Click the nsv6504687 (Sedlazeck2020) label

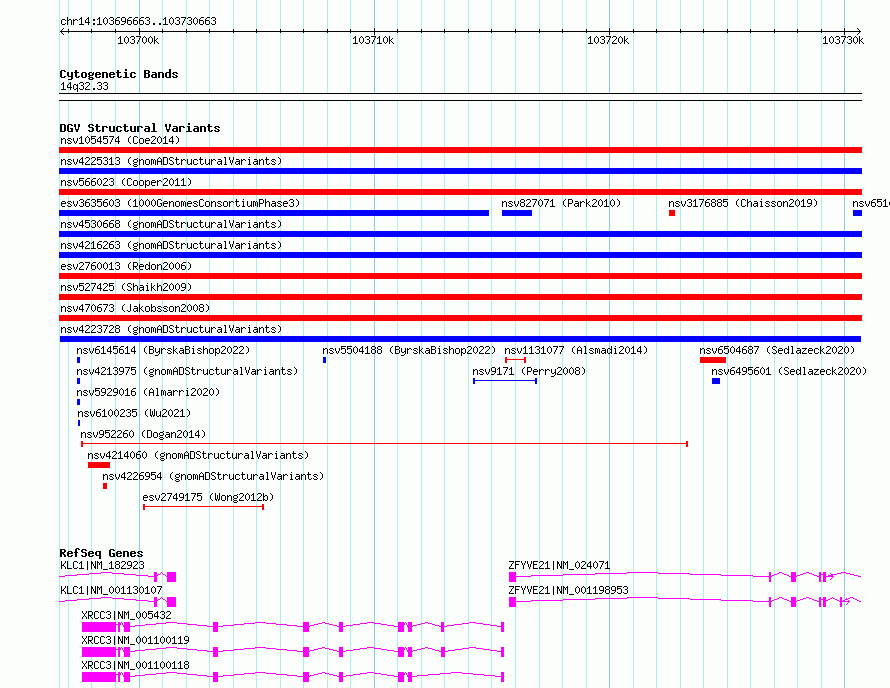tap(777, 350)
